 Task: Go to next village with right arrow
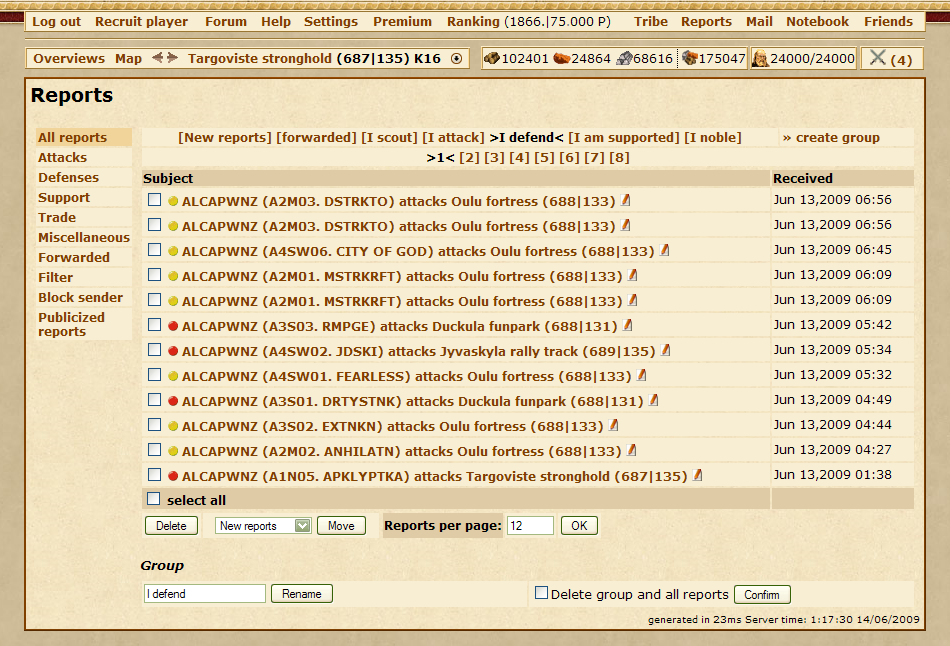pyautogui.click(x=172, y=58)
